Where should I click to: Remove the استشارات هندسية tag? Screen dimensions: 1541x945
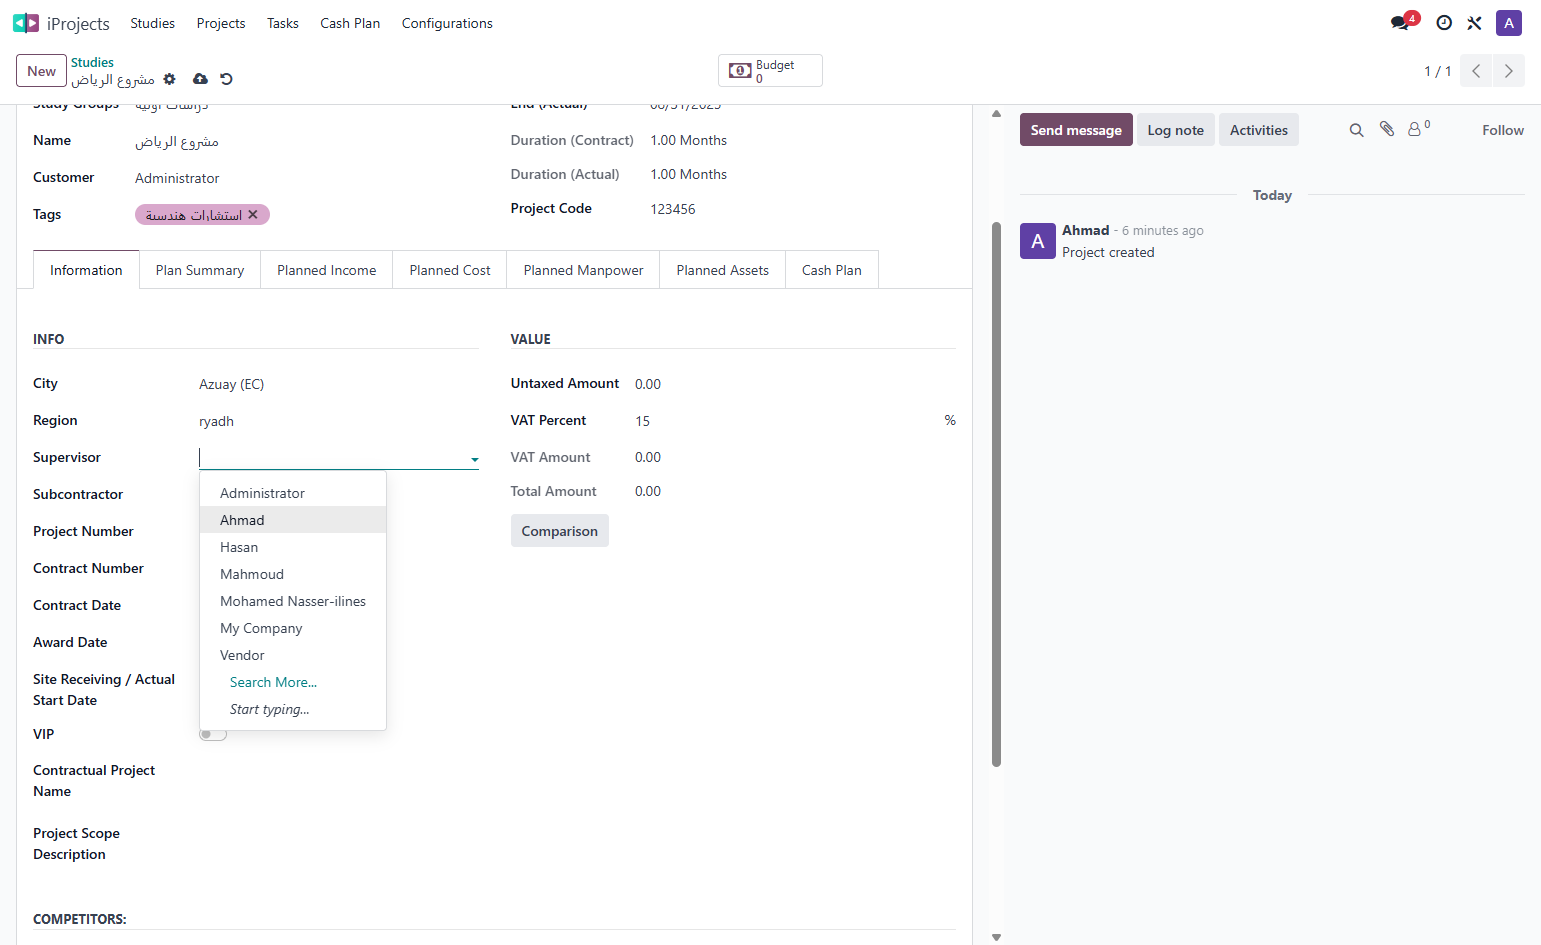point(253,214)
